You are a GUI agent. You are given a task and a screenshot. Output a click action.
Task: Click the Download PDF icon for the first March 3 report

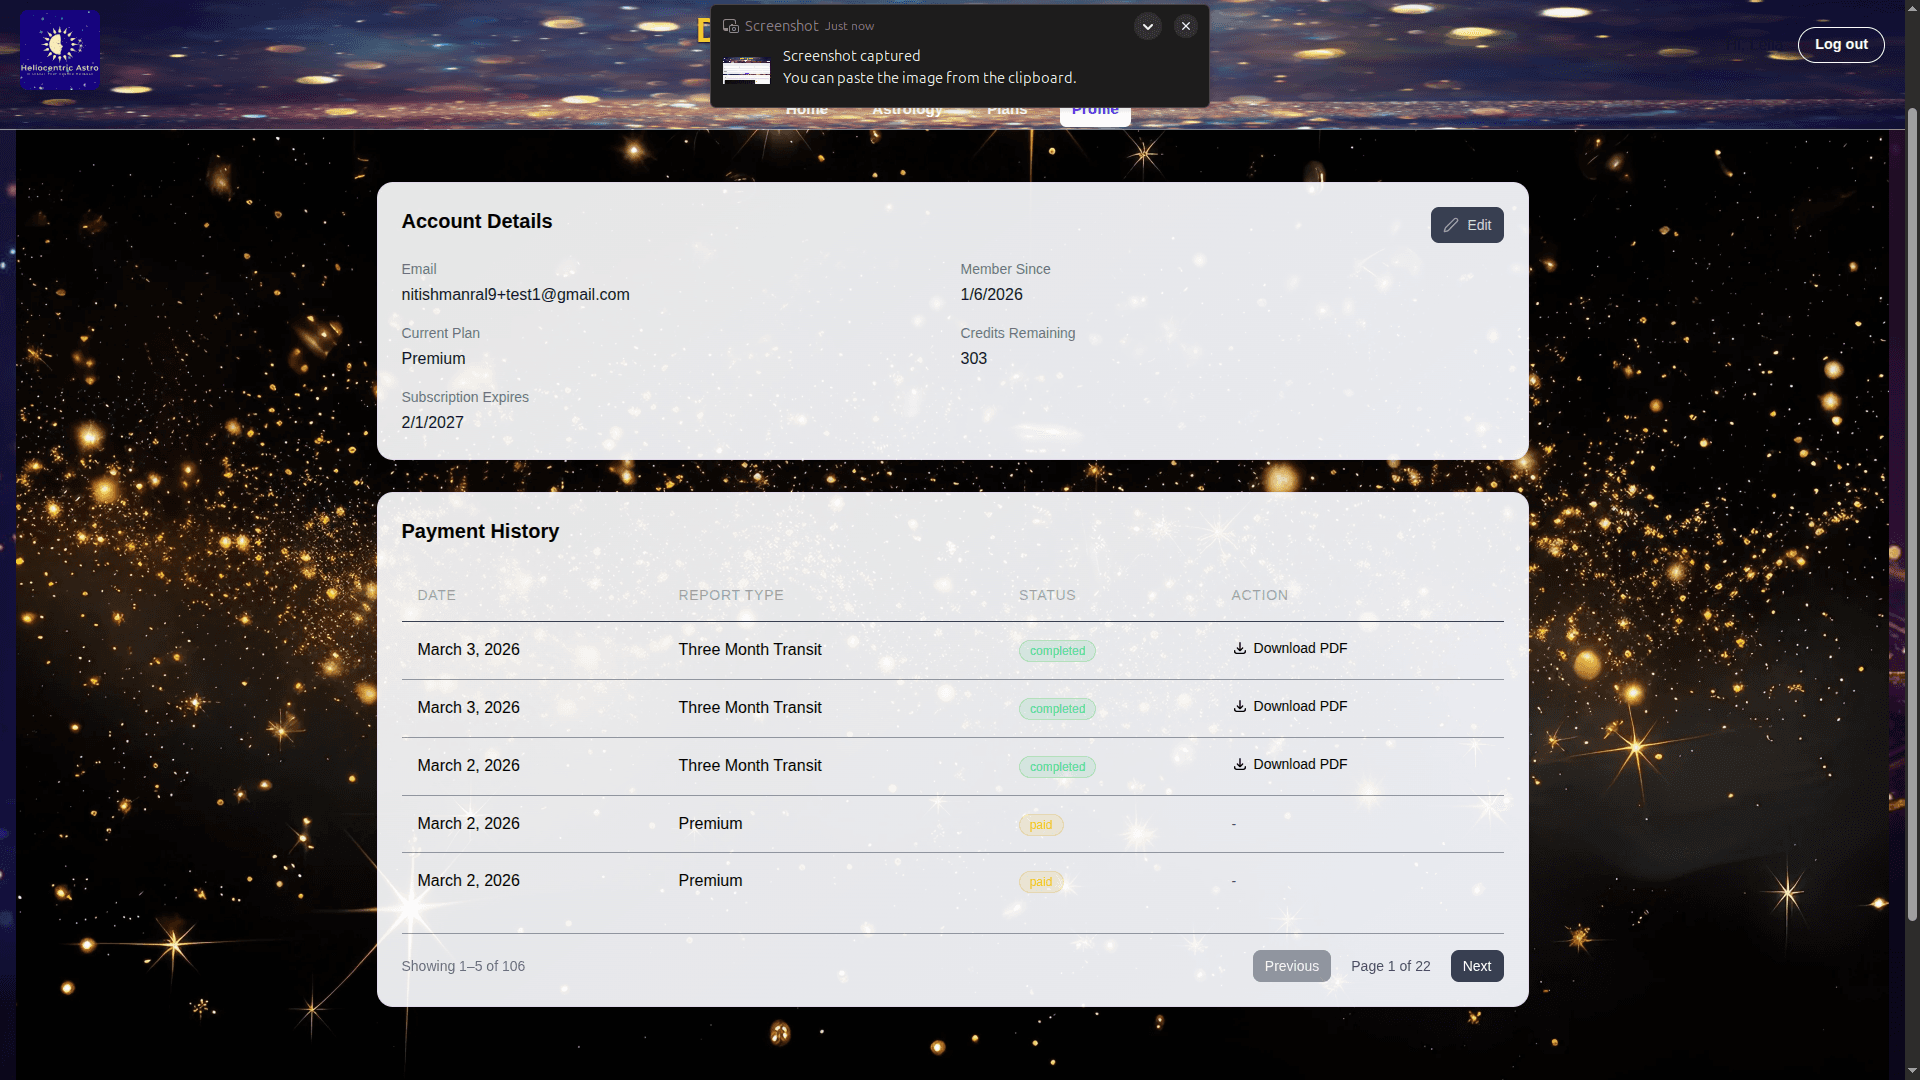point(1240,648)
